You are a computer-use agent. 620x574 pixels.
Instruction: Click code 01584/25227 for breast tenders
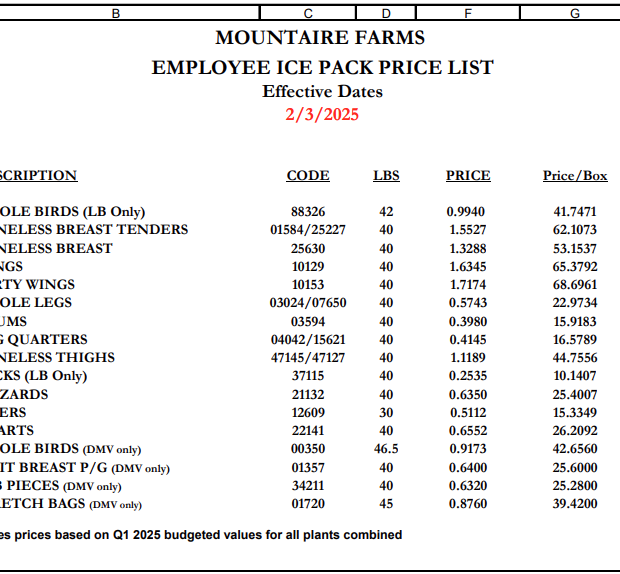[308, 230]
